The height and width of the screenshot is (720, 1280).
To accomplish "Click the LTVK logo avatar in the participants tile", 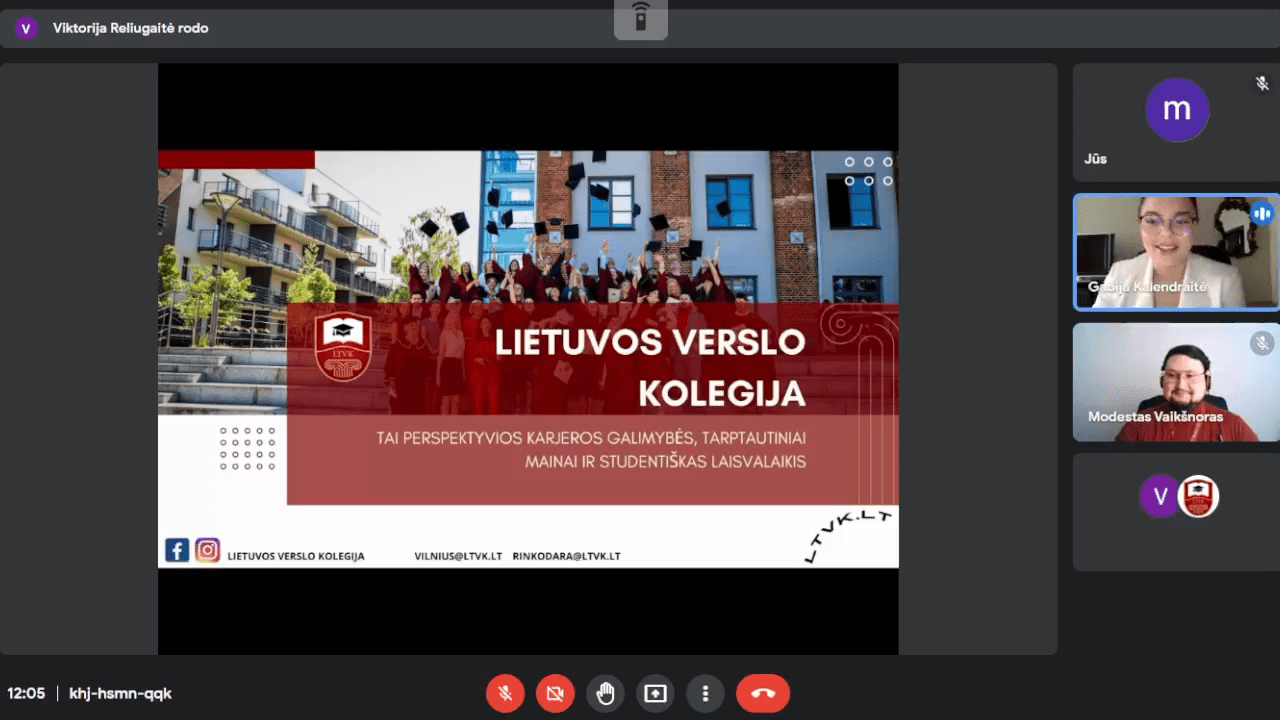I will (1198, 496).
